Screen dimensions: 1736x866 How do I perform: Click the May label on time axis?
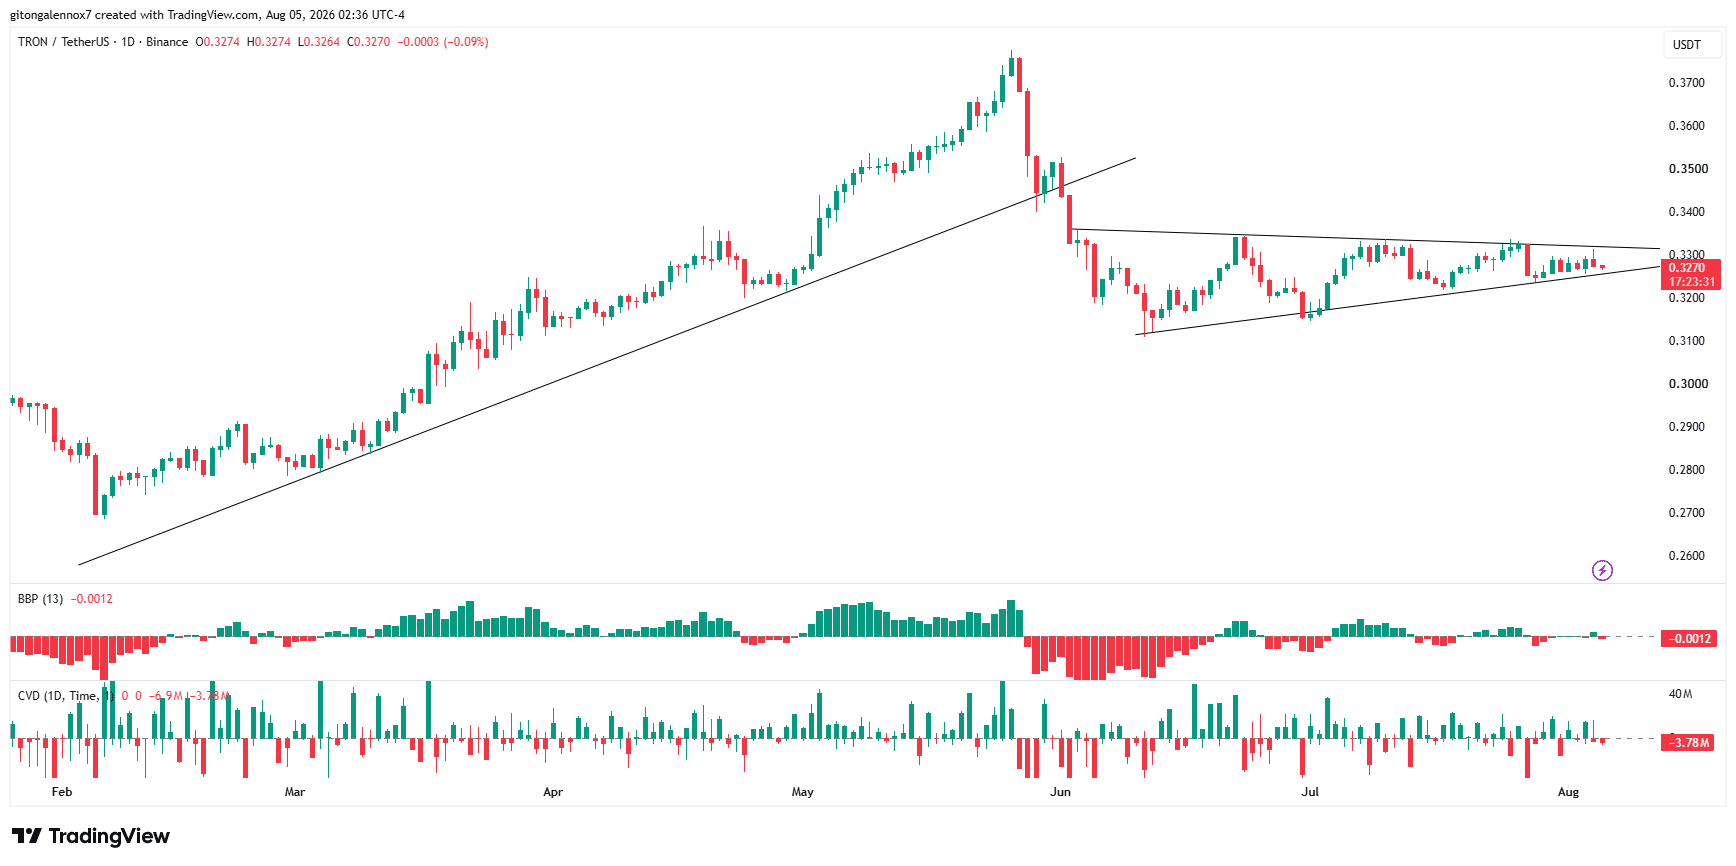coord(803,792)
